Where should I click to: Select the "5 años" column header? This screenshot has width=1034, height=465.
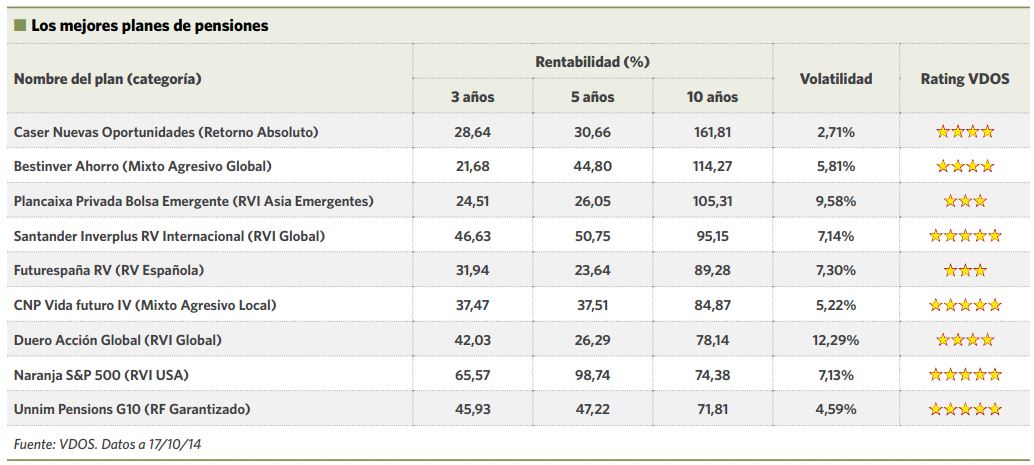[x=592, y=97]
